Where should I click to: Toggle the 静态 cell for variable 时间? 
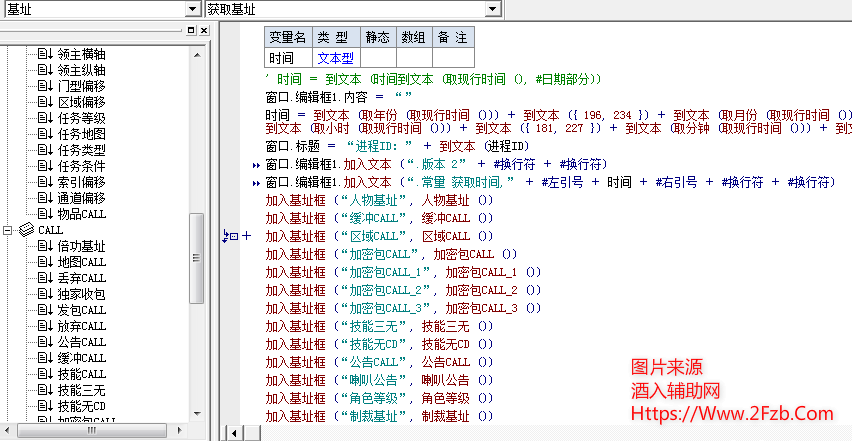click(x=376, y=58)
